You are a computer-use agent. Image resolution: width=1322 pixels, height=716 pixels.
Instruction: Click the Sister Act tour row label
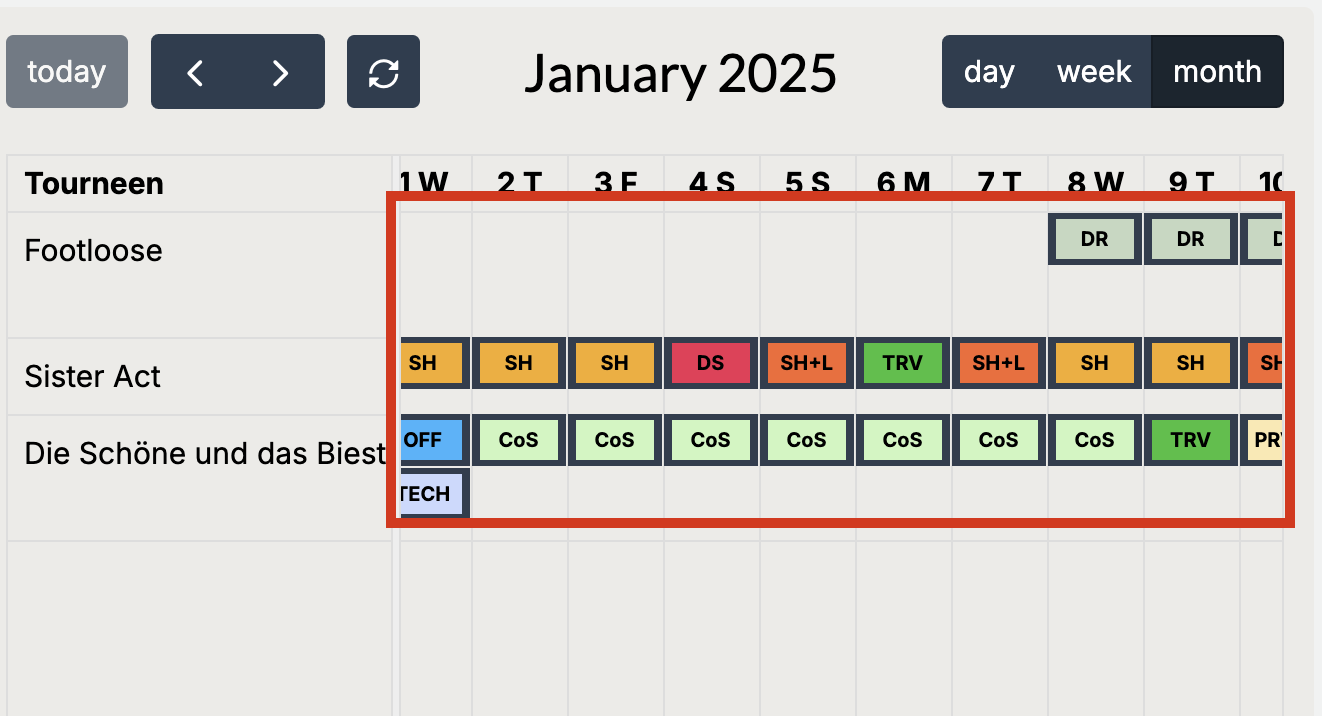click(93, 377)
